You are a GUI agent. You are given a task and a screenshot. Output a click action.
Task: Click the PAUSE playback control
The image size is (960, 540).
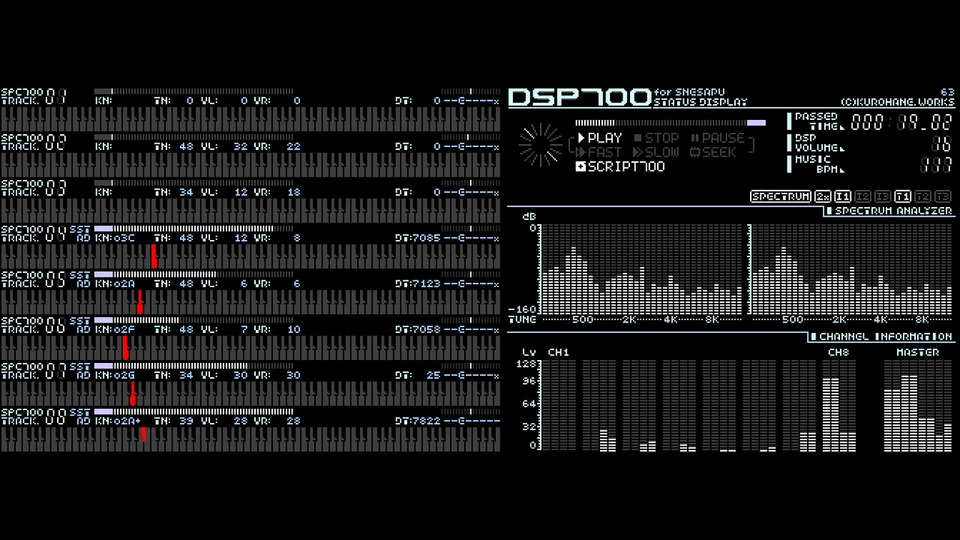[x=718, y=138]
